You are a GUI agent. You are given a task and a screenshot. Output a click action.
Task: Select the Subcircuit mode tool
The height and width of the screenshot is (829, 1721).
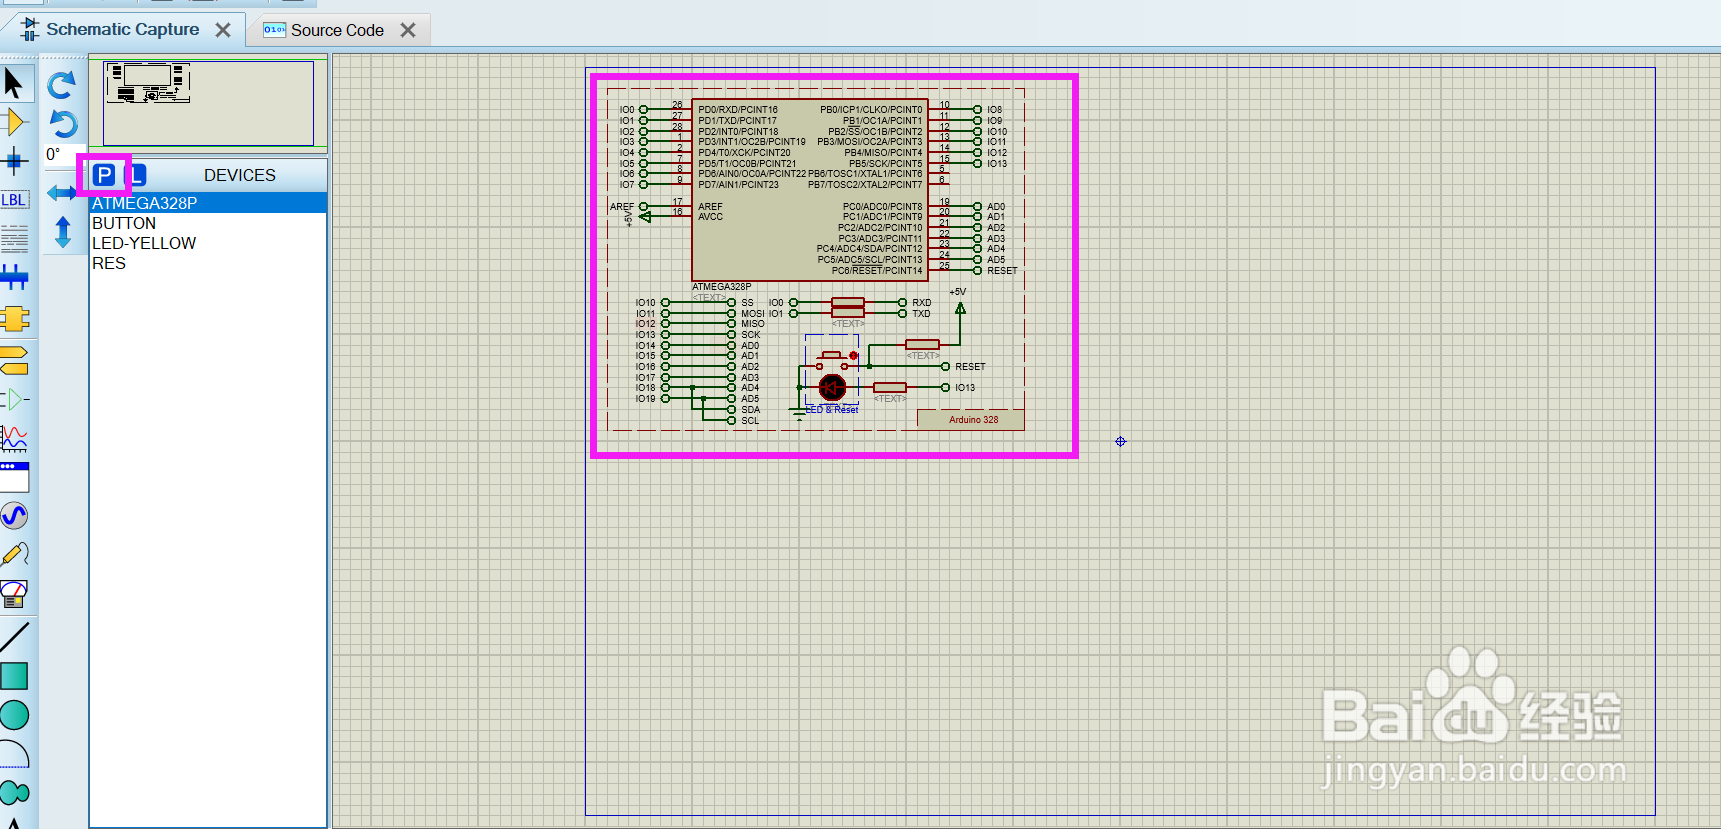click(14, 319)
